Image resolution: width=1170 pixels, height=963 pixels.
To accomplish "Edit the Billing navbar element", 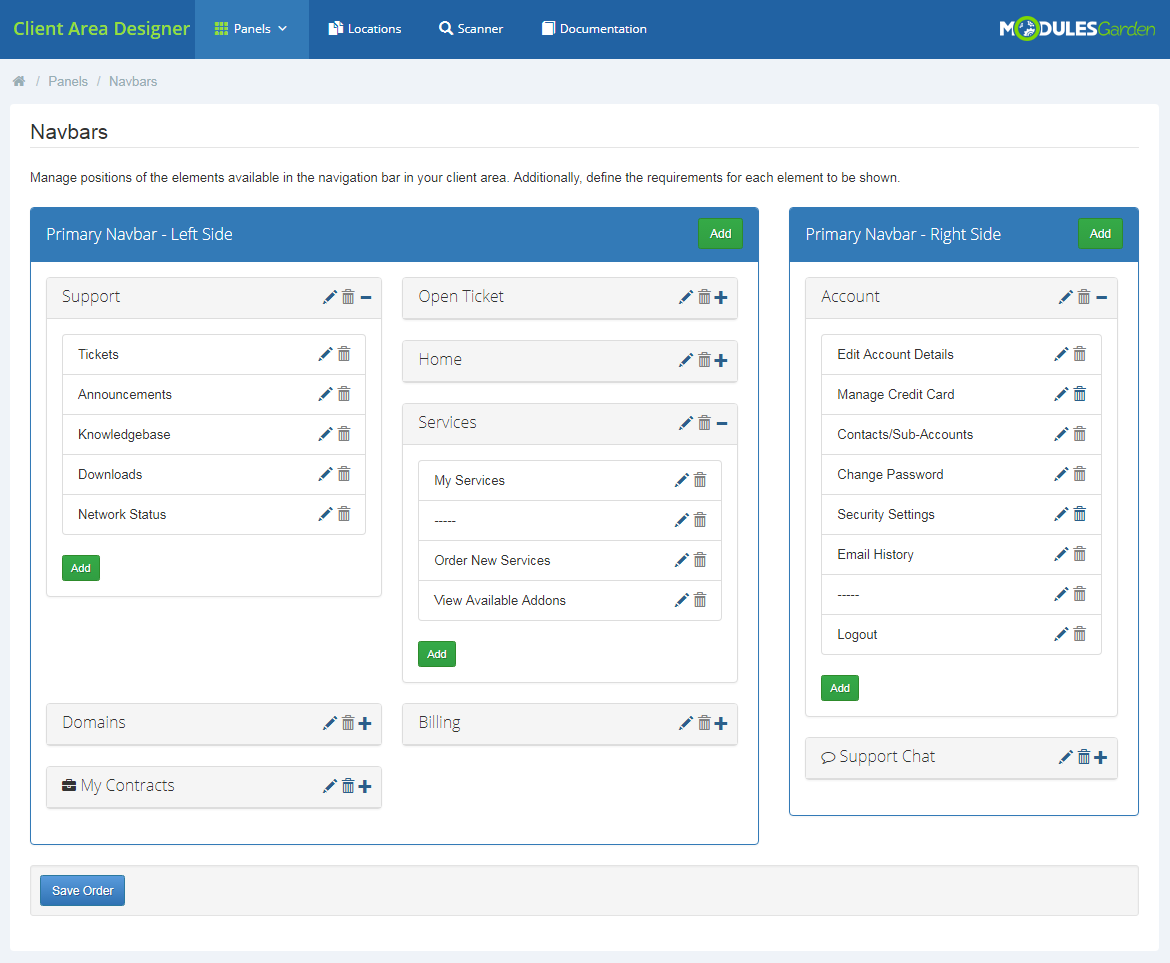I will [685, 723].
